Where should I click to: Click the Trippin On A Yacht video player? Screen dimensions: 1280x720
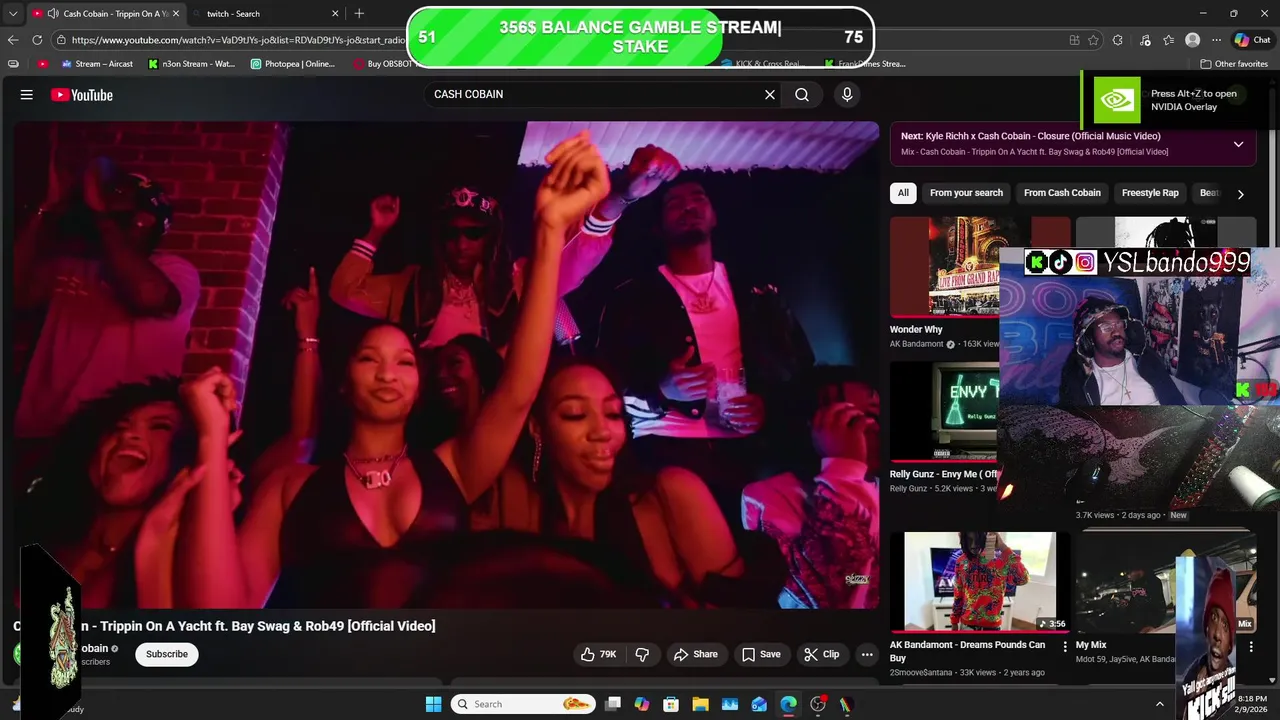[446, 365]
